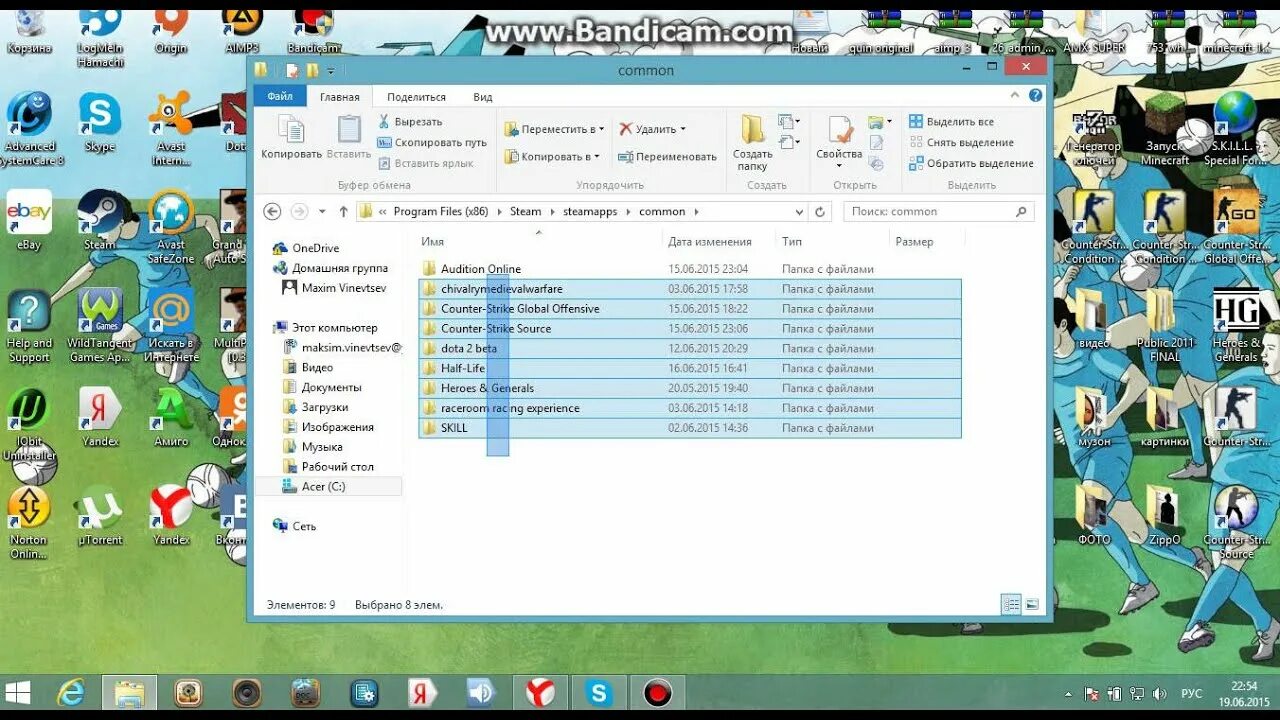
Task: Select Загрузки (Downloads) in navigation pane
Action: pos(325,407)
